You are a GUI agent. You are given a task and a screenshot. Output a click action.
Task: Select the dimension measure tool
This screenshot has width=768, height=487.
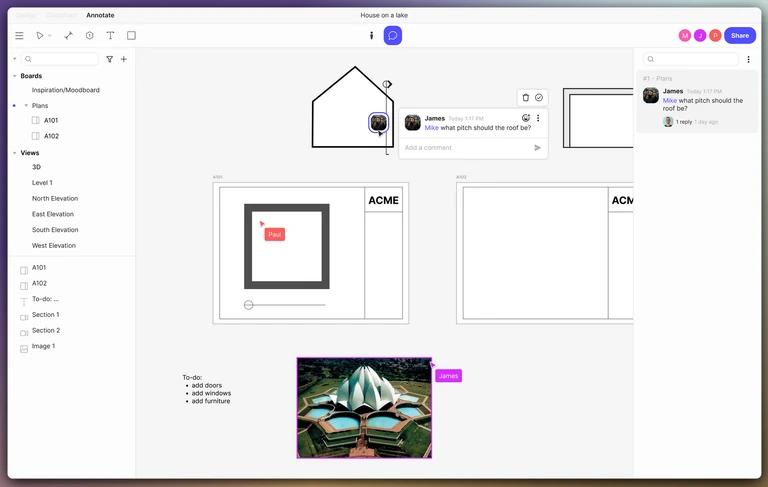pos(69,35)
